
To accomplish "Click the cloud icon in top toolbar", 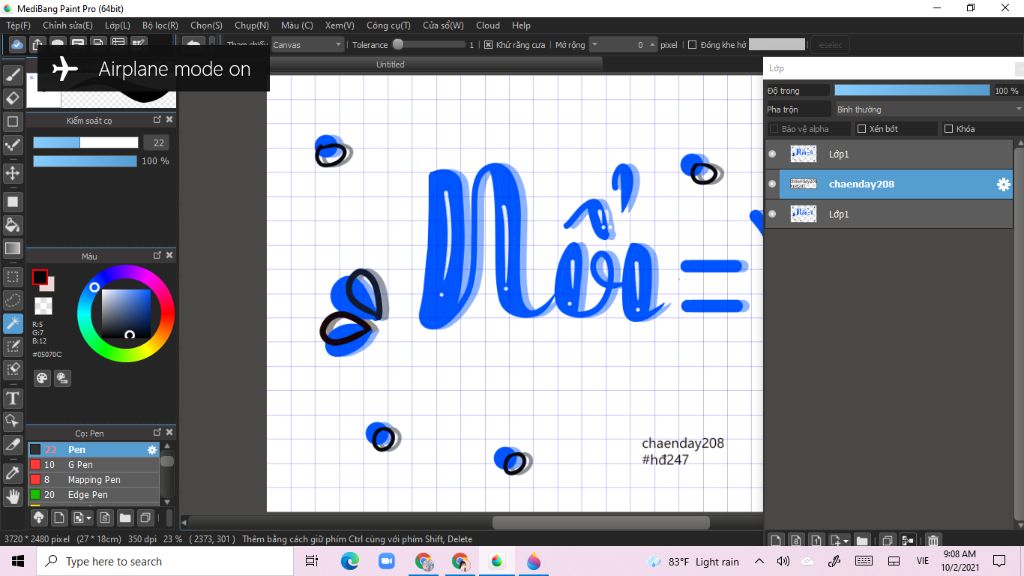I will click(16, 44).
